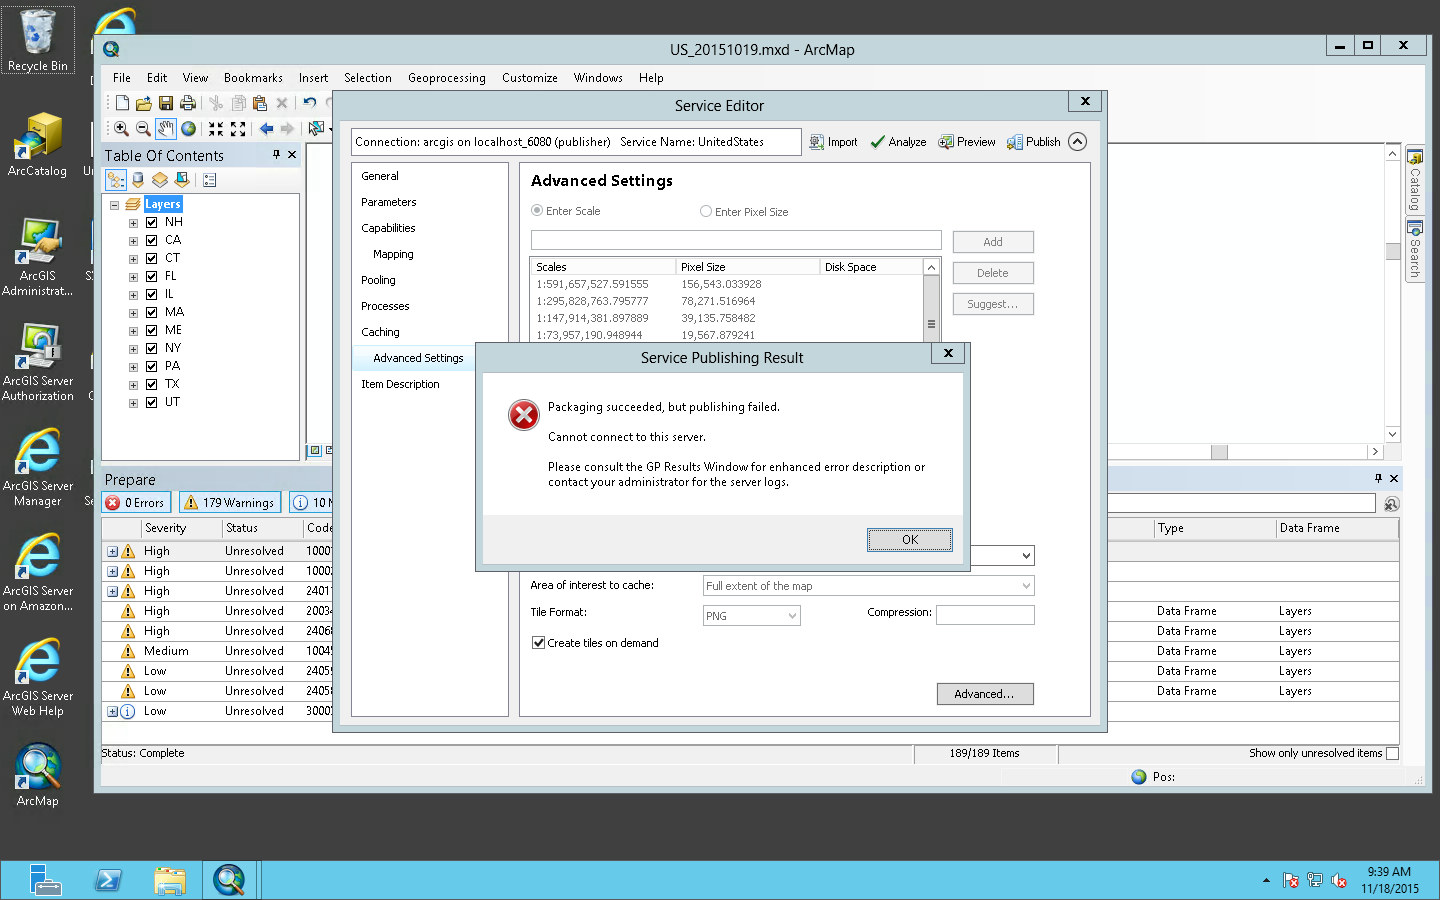Open the Selection menu

[x=368, y=78]
